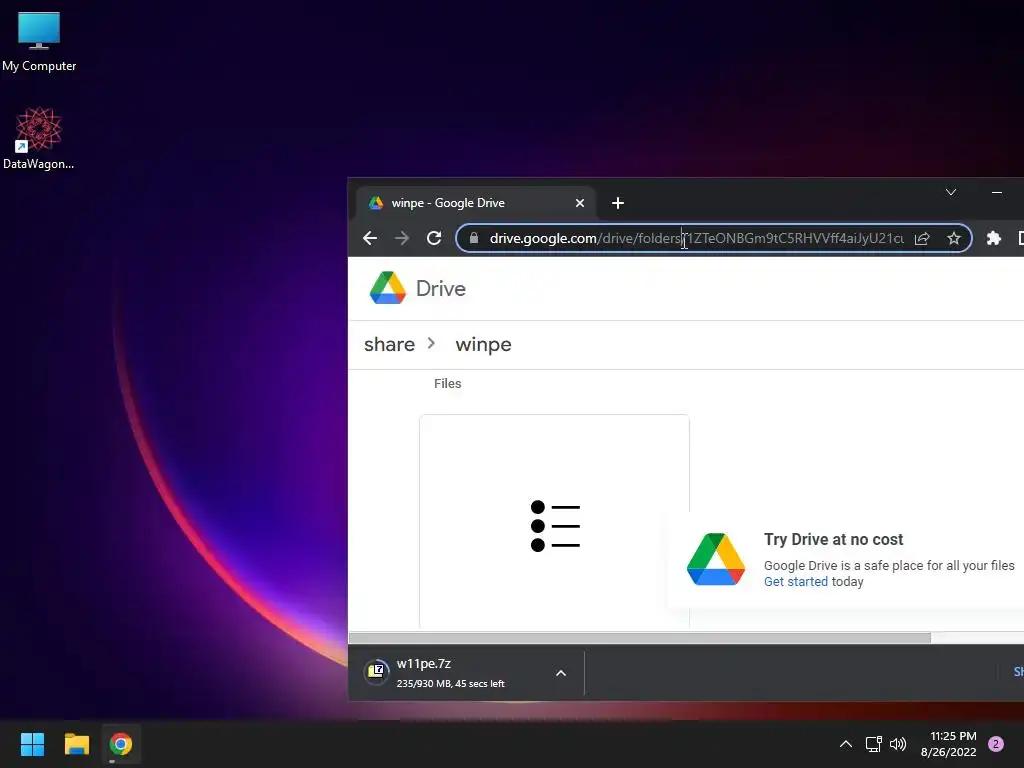Open the Windows Start menu
This screenshot has width=1024, height=768.
coord(32,744)
